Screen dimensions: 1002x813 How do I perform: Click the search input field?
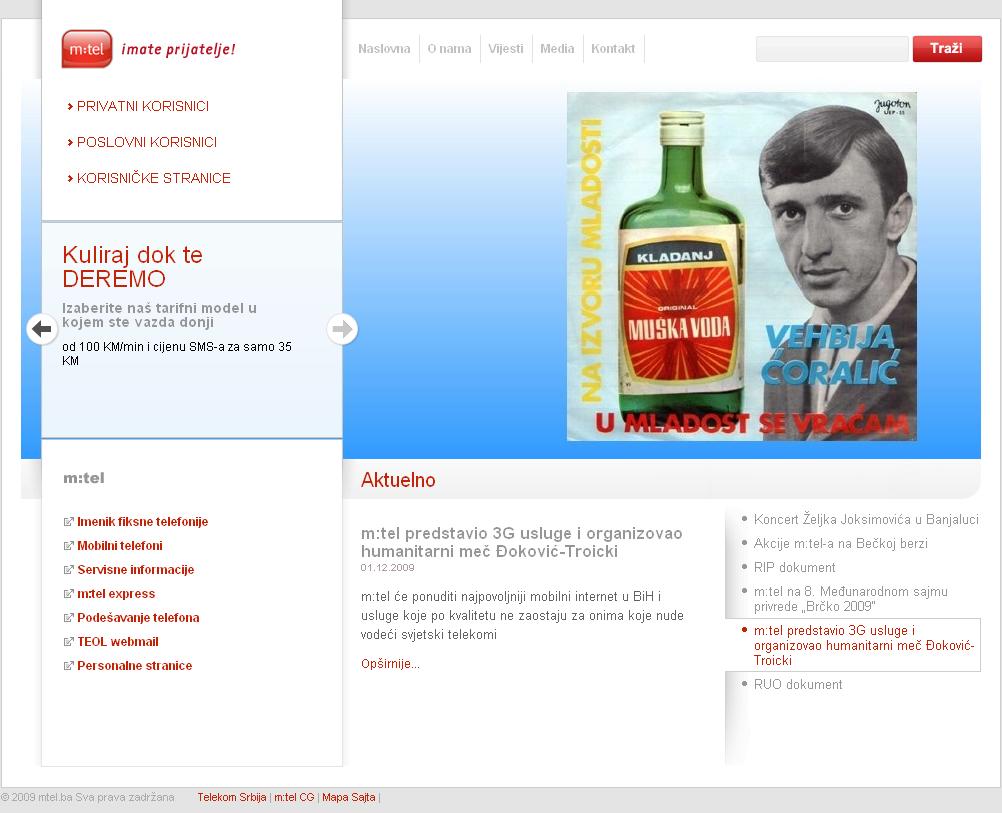832,49
